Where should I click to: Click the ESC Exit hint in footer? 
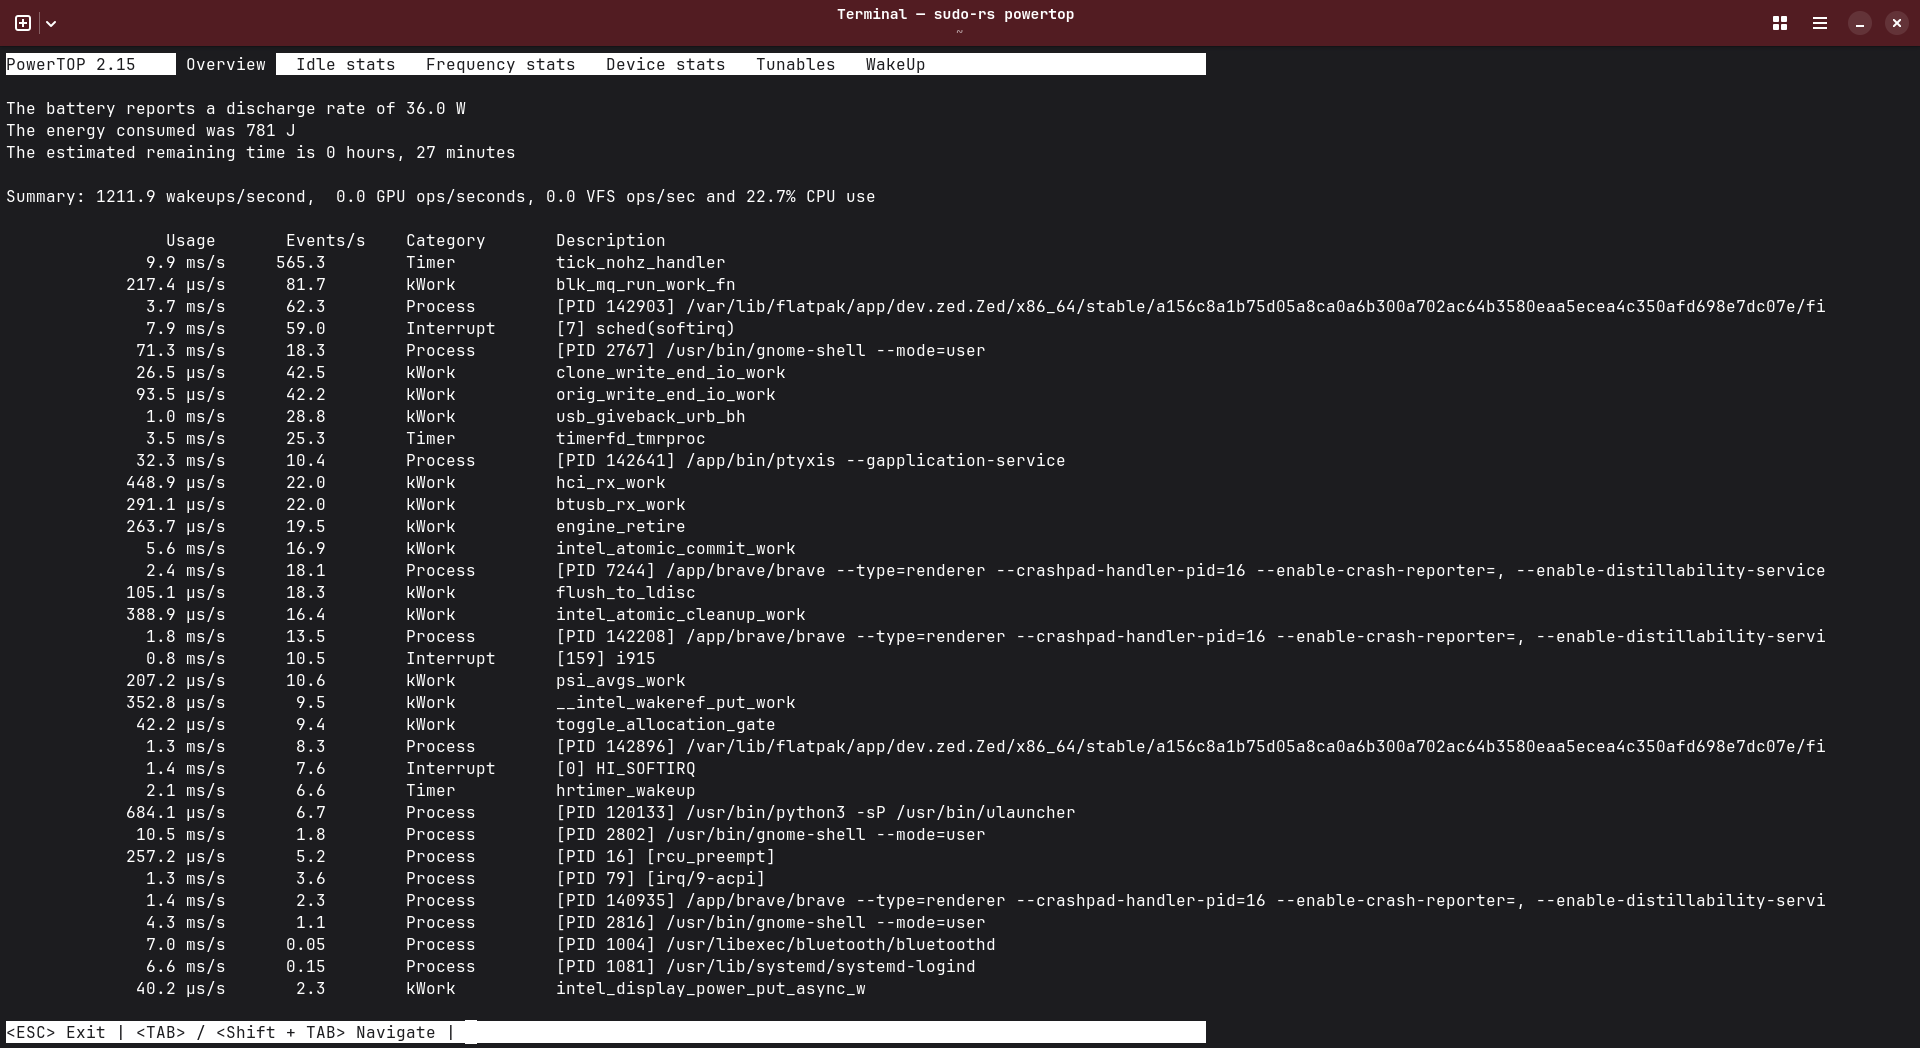click(56, 1032)
